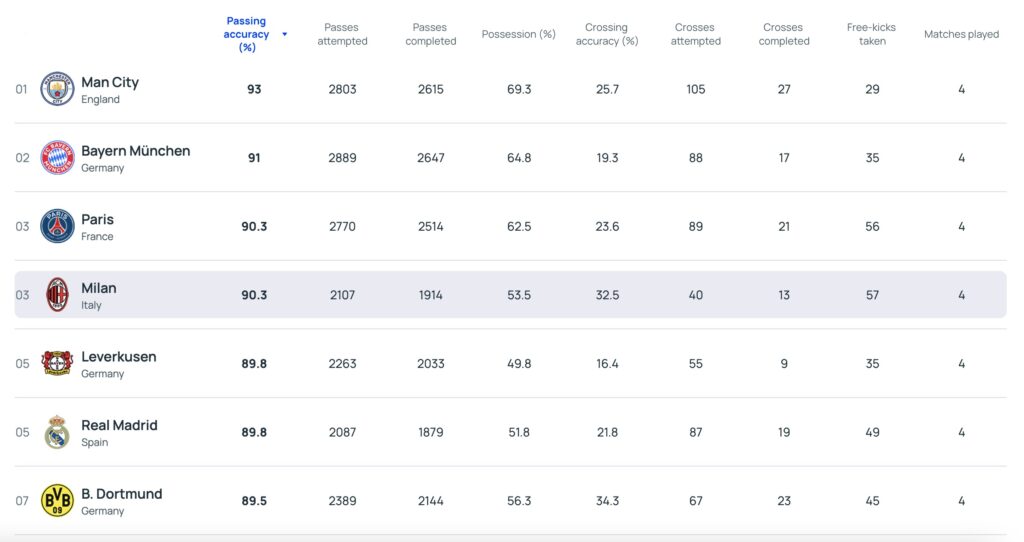Image resolution: width=1024 pixels, height=542 pixels.
Task: Sort by Possession (%) column header
Action: 518,34
